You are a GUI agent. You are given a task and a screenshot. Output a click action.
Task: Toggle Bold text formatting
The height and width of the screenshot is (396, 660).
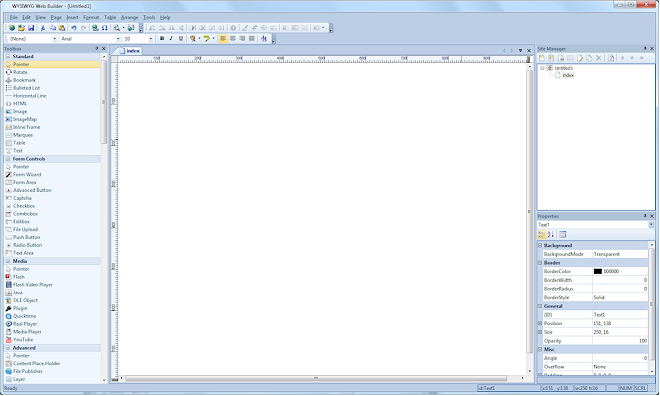[162, 39]
